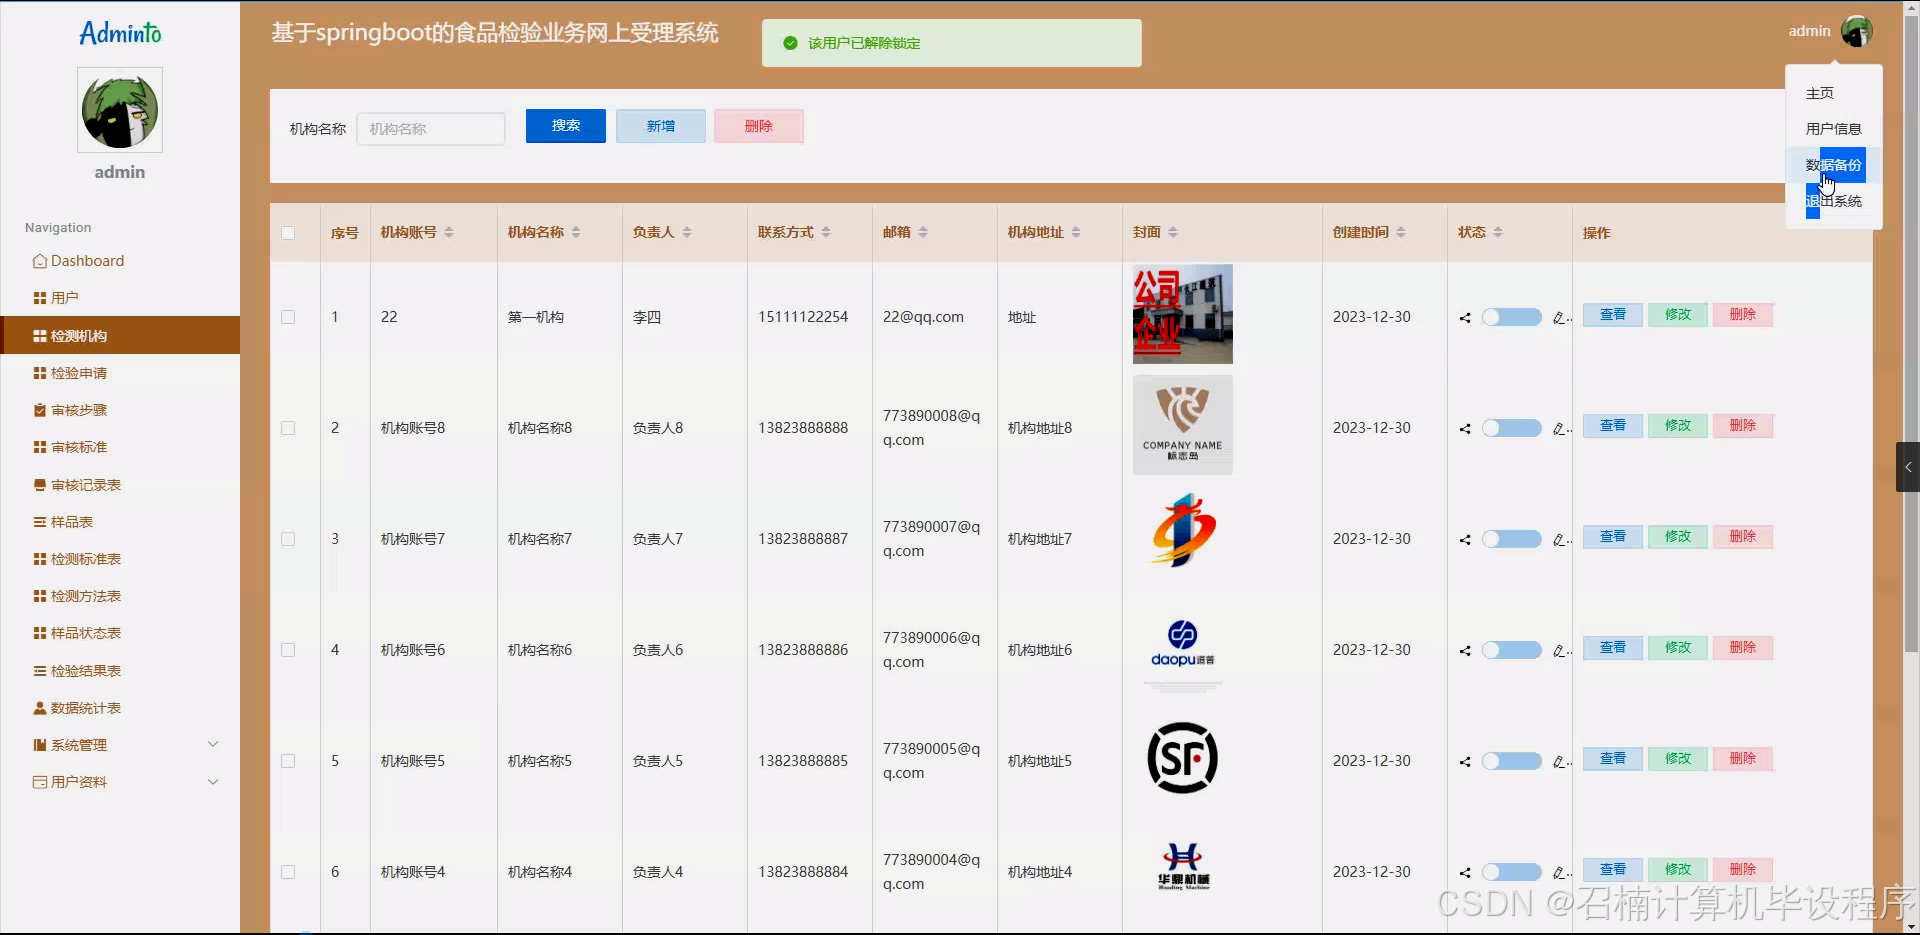The height and width of the screenshot is (935, 1920).
Task: Click 删除 button in 机构名称7 row
Action: tap(1743, 537)
